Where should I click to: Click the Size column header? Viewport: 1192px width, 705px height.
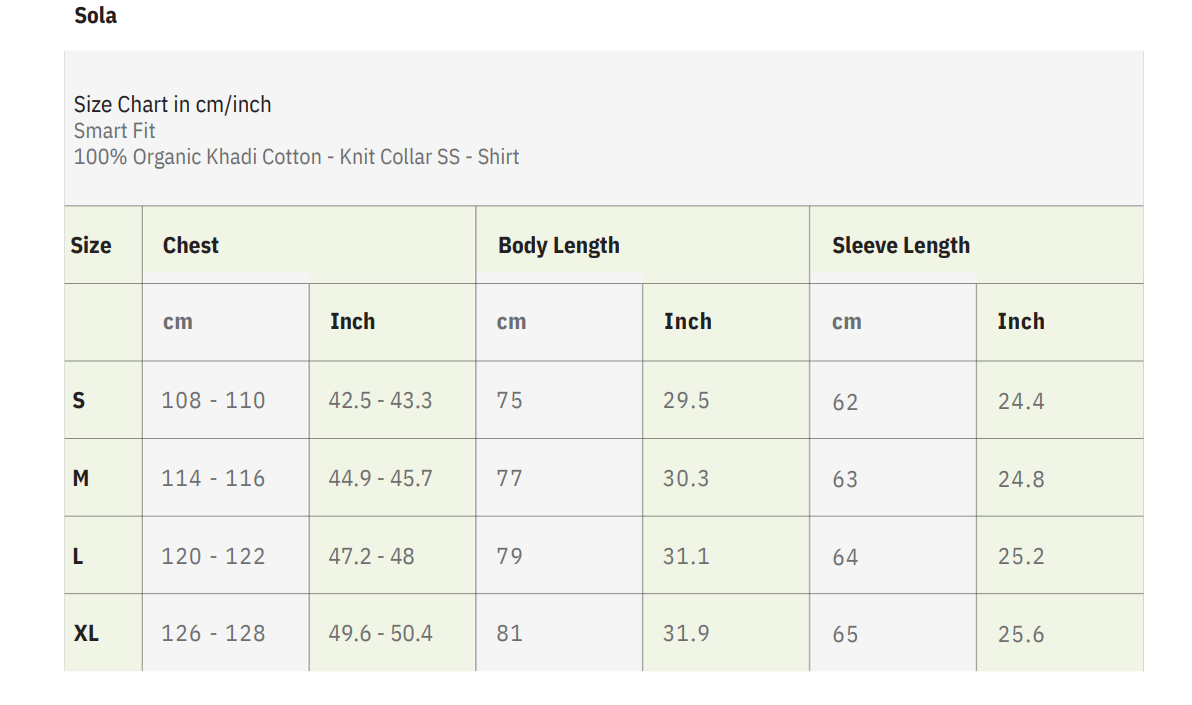[91, 246]
